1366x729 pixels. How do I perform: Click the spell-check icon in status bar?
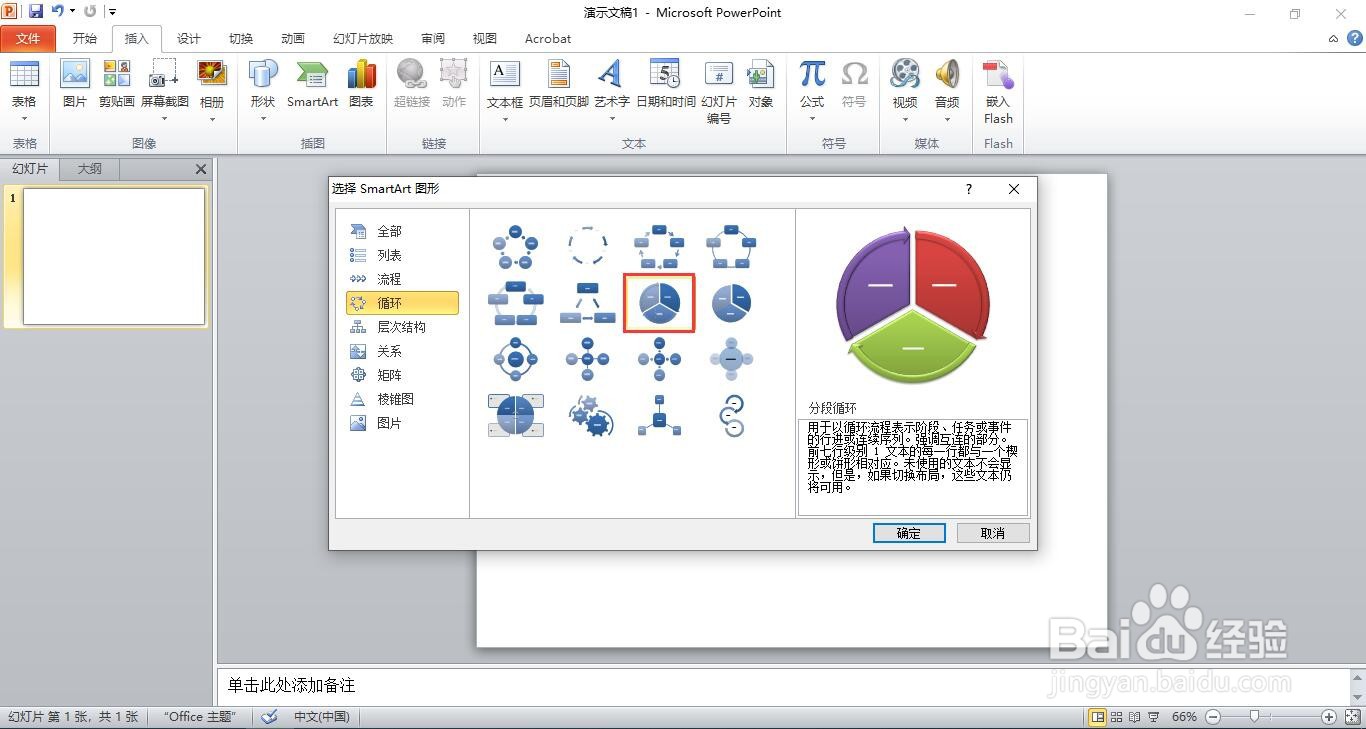(269, 717)
